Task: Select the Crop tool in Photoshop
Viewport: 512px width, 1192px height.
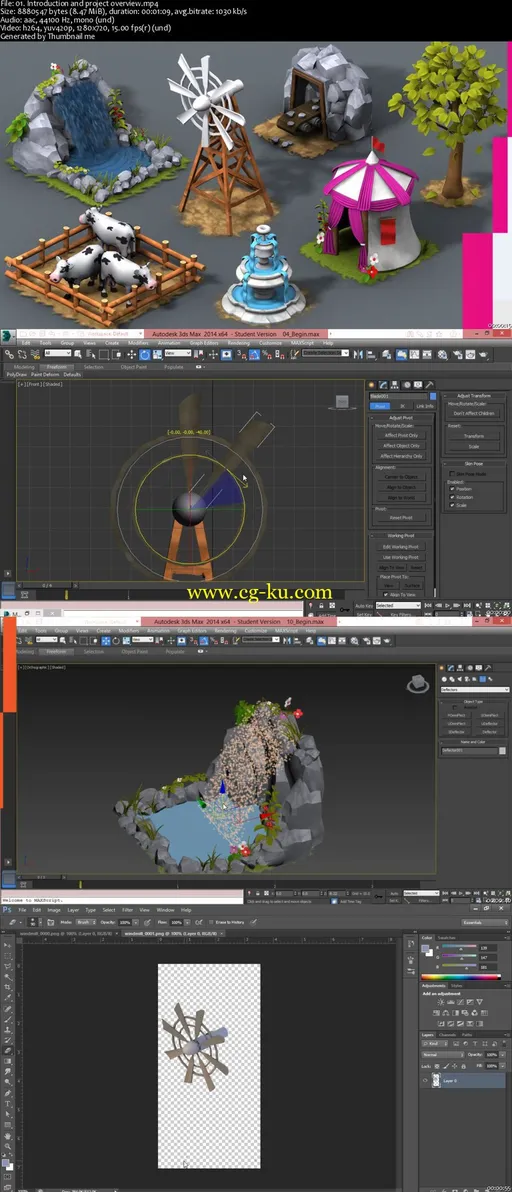Action: click(x=8, y=987)
